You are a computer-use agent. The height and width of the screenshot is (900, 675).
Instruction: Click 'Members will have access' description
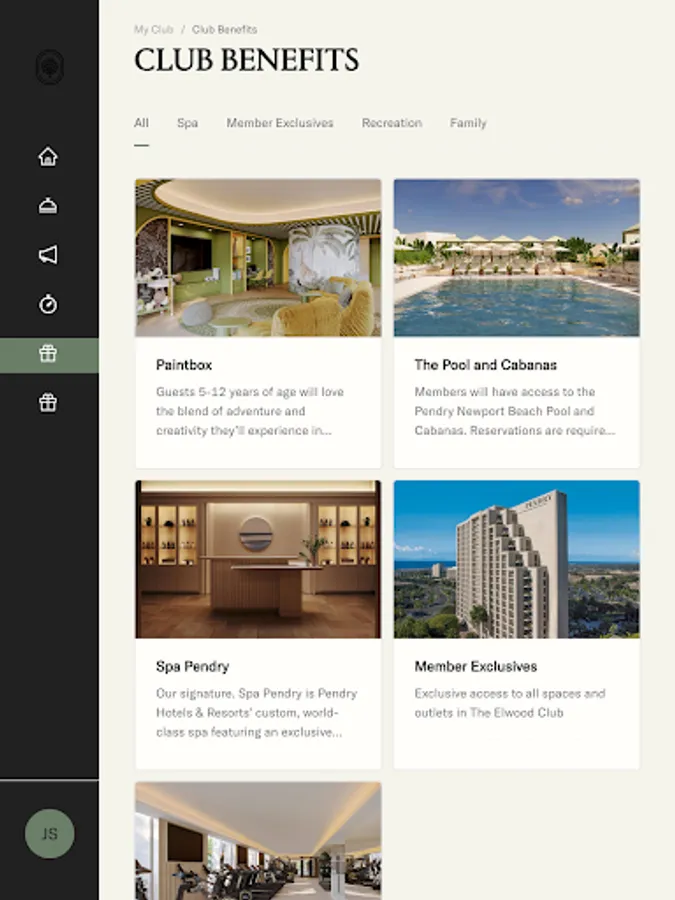[514, 411]
